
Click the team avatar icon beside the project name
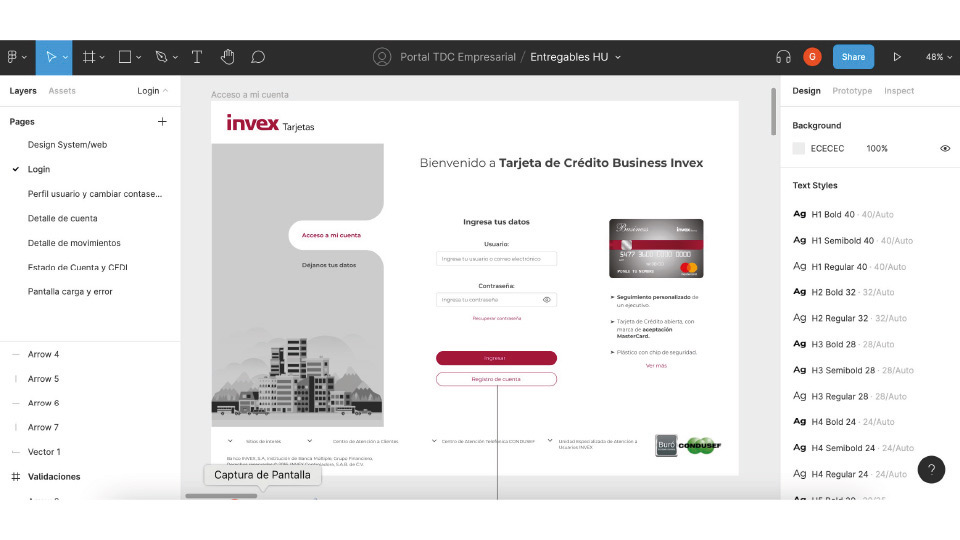pos(382,57)
